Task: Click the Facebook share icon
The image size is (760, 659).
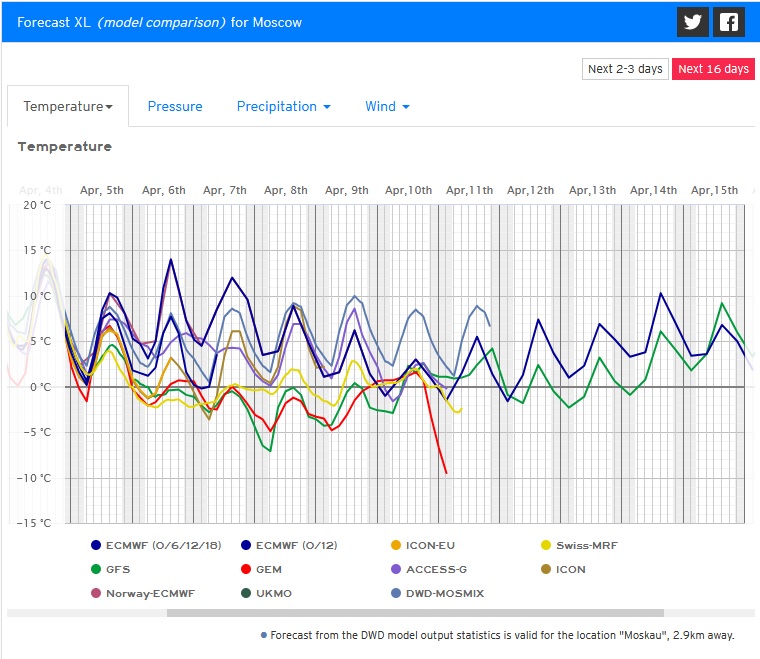Action: point(729,22)
